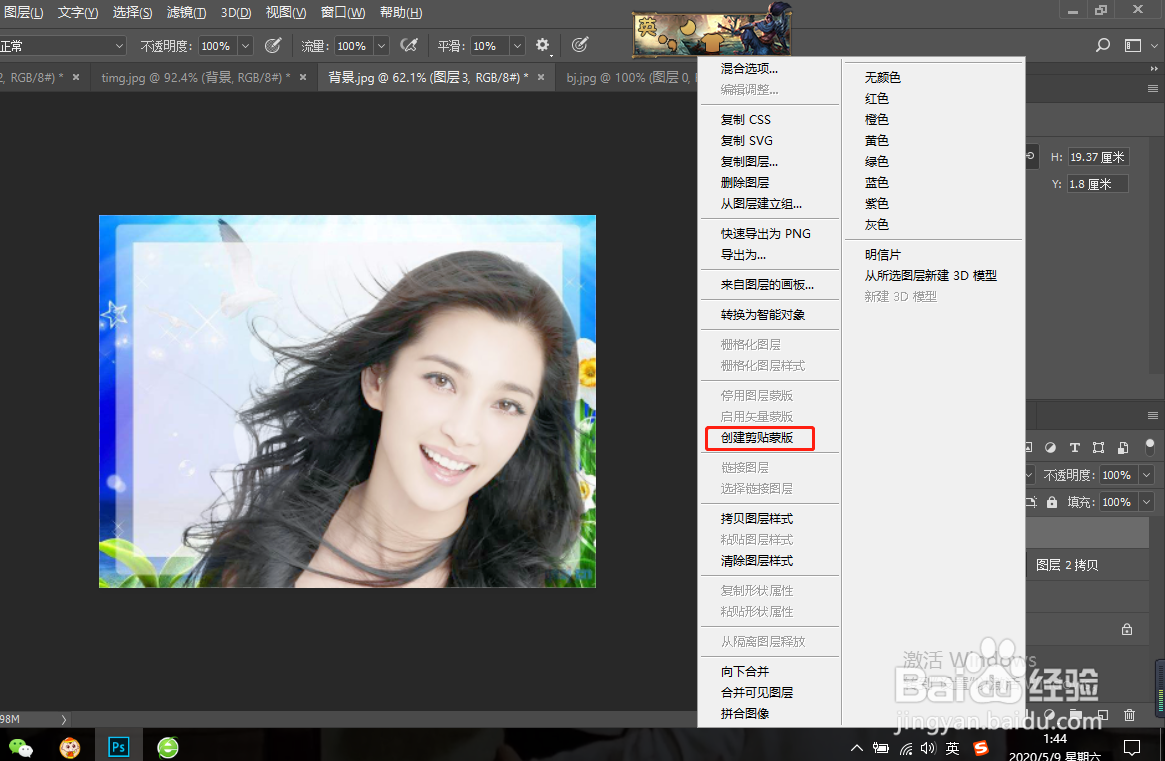Open the Properties panel menu icon
1165x761 pixels.
click(1152, 88)
